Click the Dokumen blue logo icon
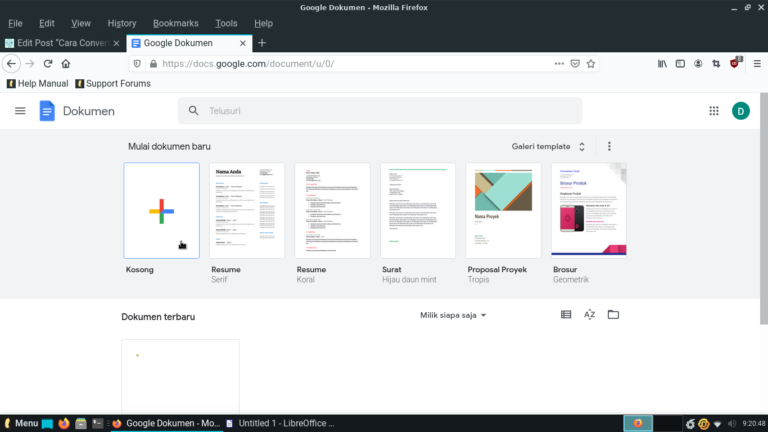The width and height of the screenshot is (768, 432). (47, 111)
